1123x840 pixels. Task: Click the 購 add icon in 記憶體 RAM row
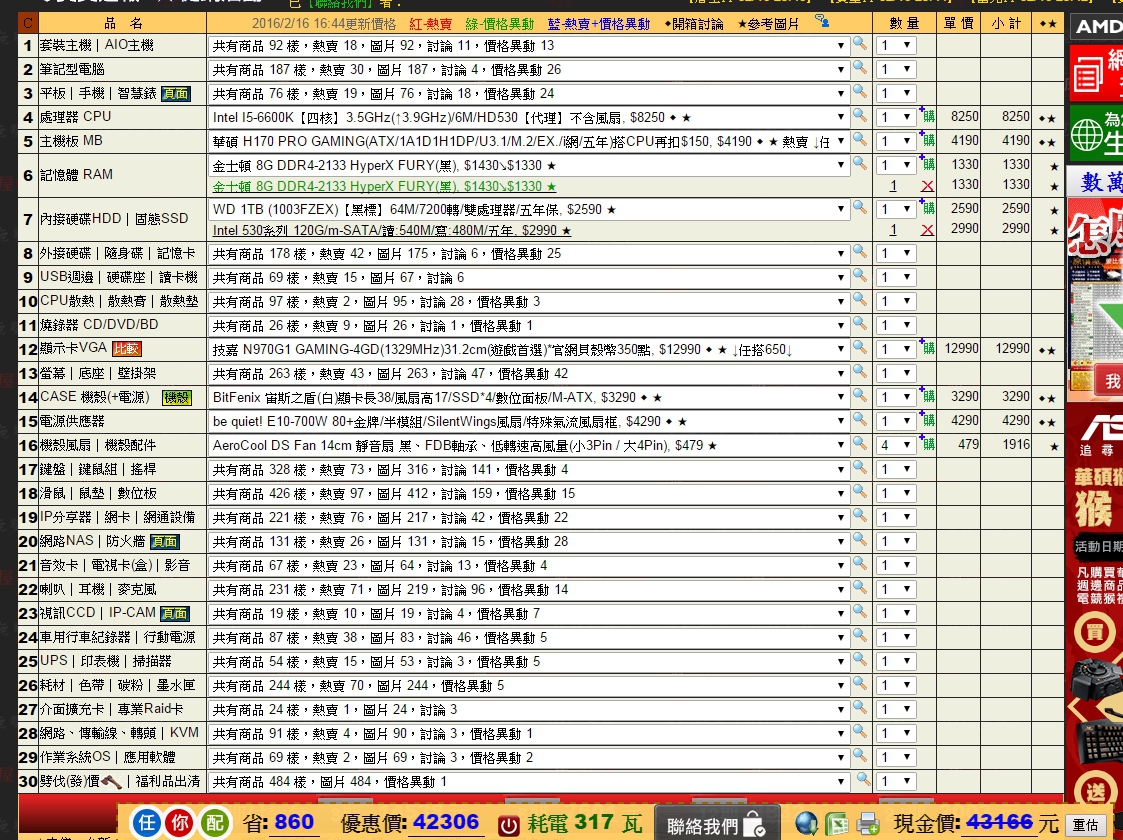[927, 165]
